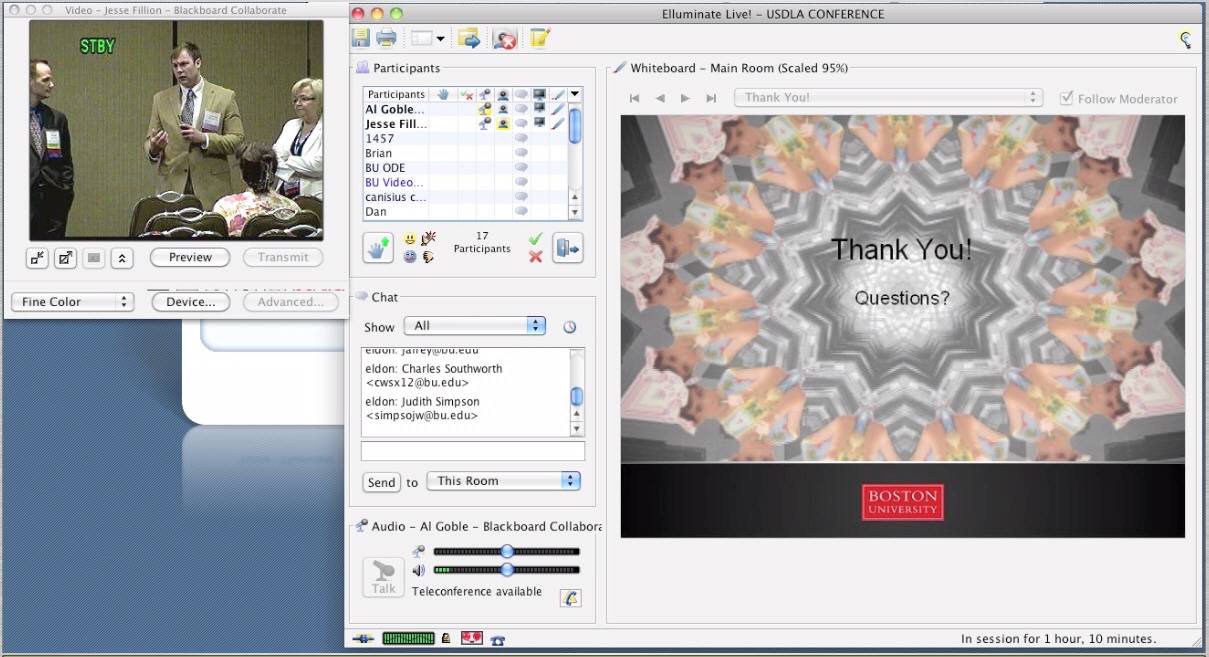Click the Save icon in the toolbar
1209x657 pixels.
(361, 39)
